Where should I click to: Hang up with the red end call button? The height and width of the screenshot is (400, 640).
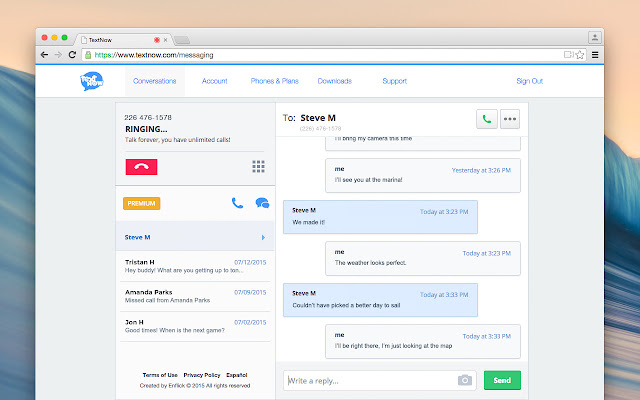(141, 167)
